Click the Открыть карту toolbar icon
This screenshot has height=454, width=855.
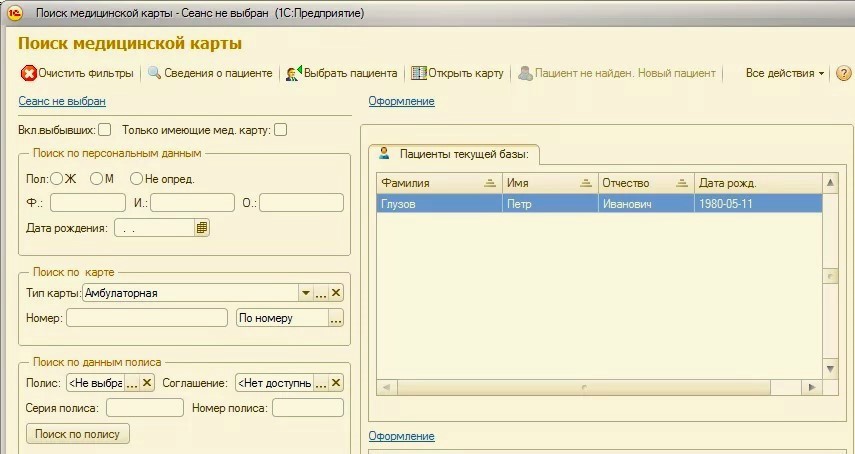419,73
